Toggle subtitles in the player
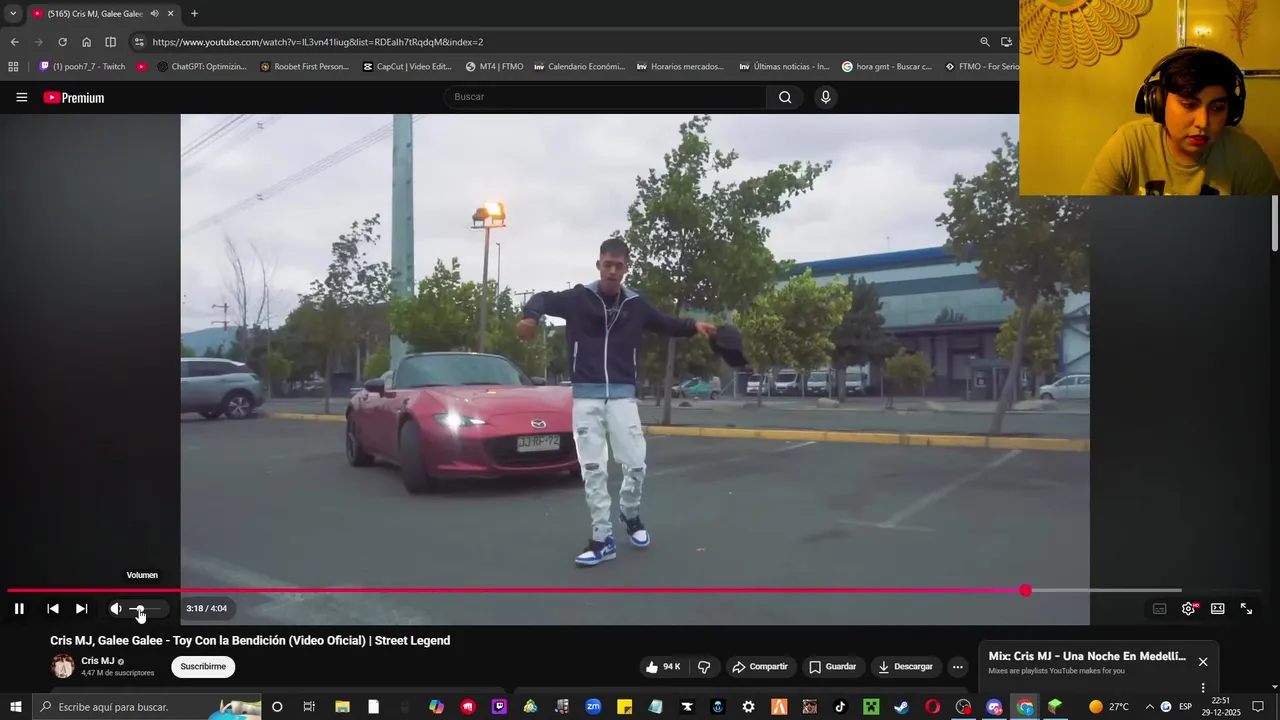This screenshot has height=720, width=1280. 1159,608
